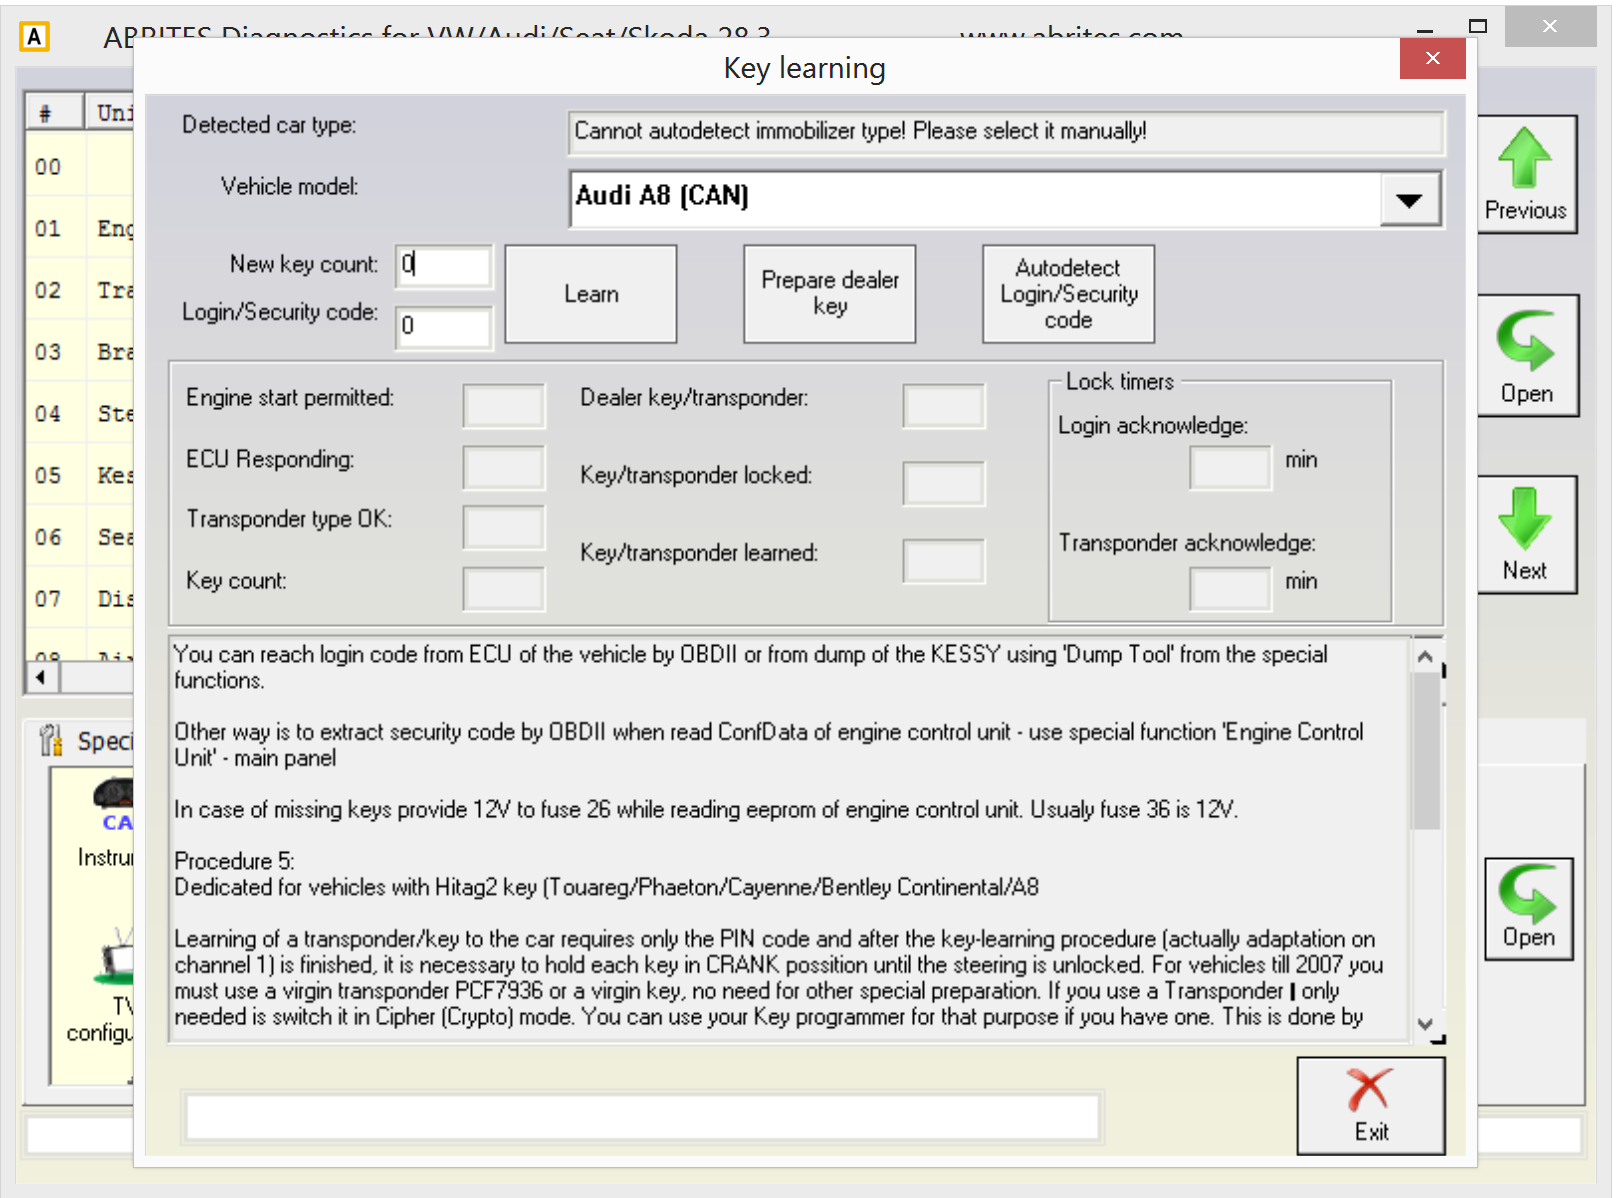The image size is (1616, 1198).
Task: Run Autodetect Login/Security code
Action: pyautogui.click(x=1068, y=294)
